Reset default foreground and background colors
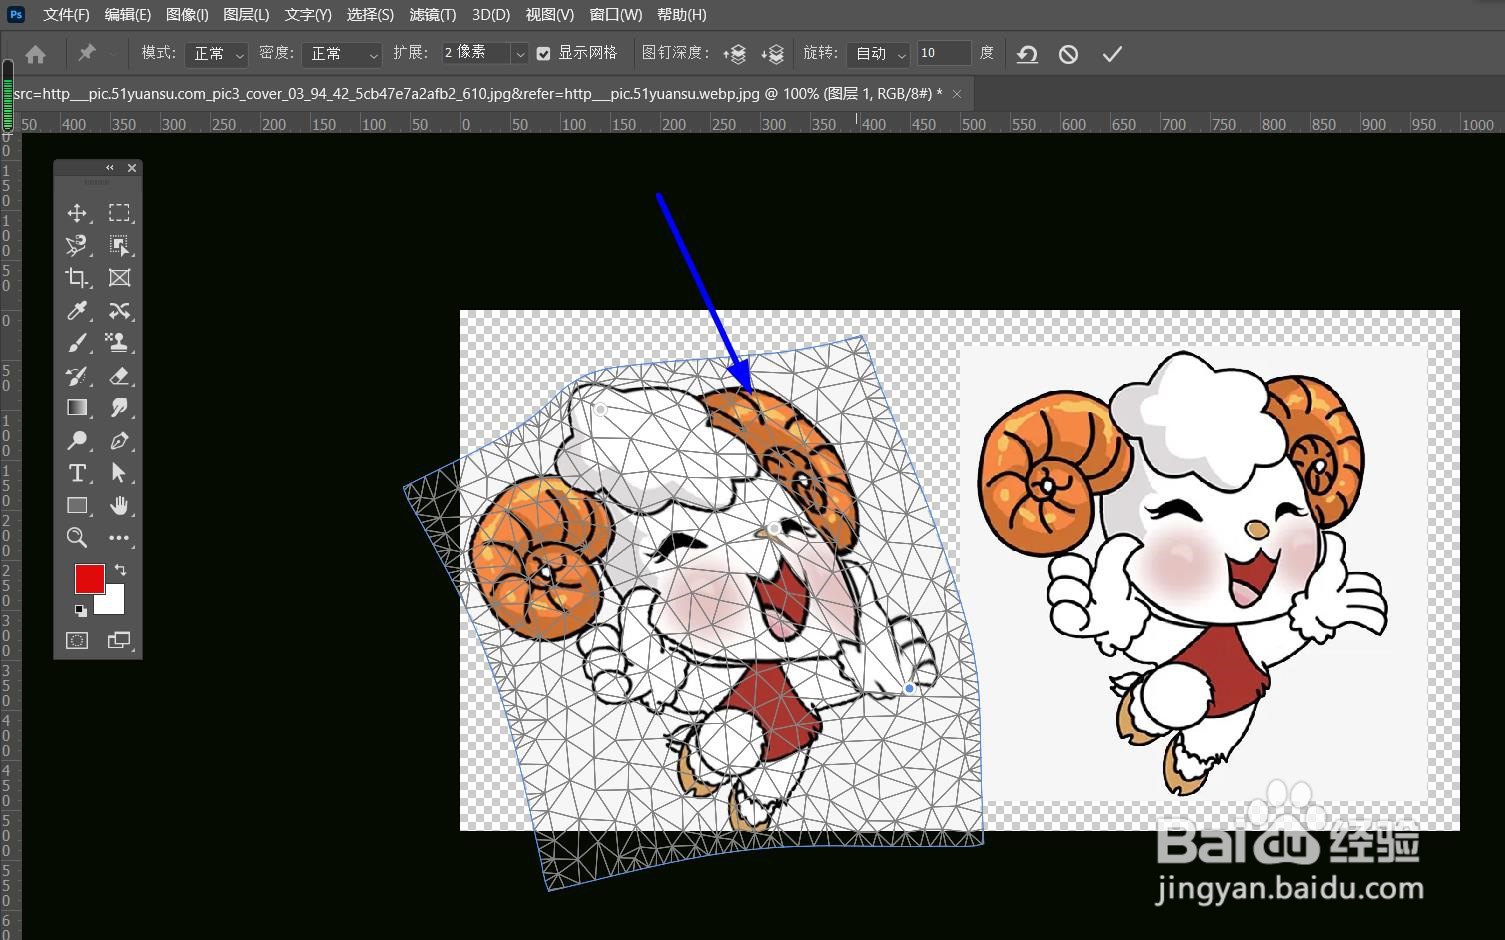Image resolution: width=1505 pixels, height=940 pixels. [x=80, y=610]
